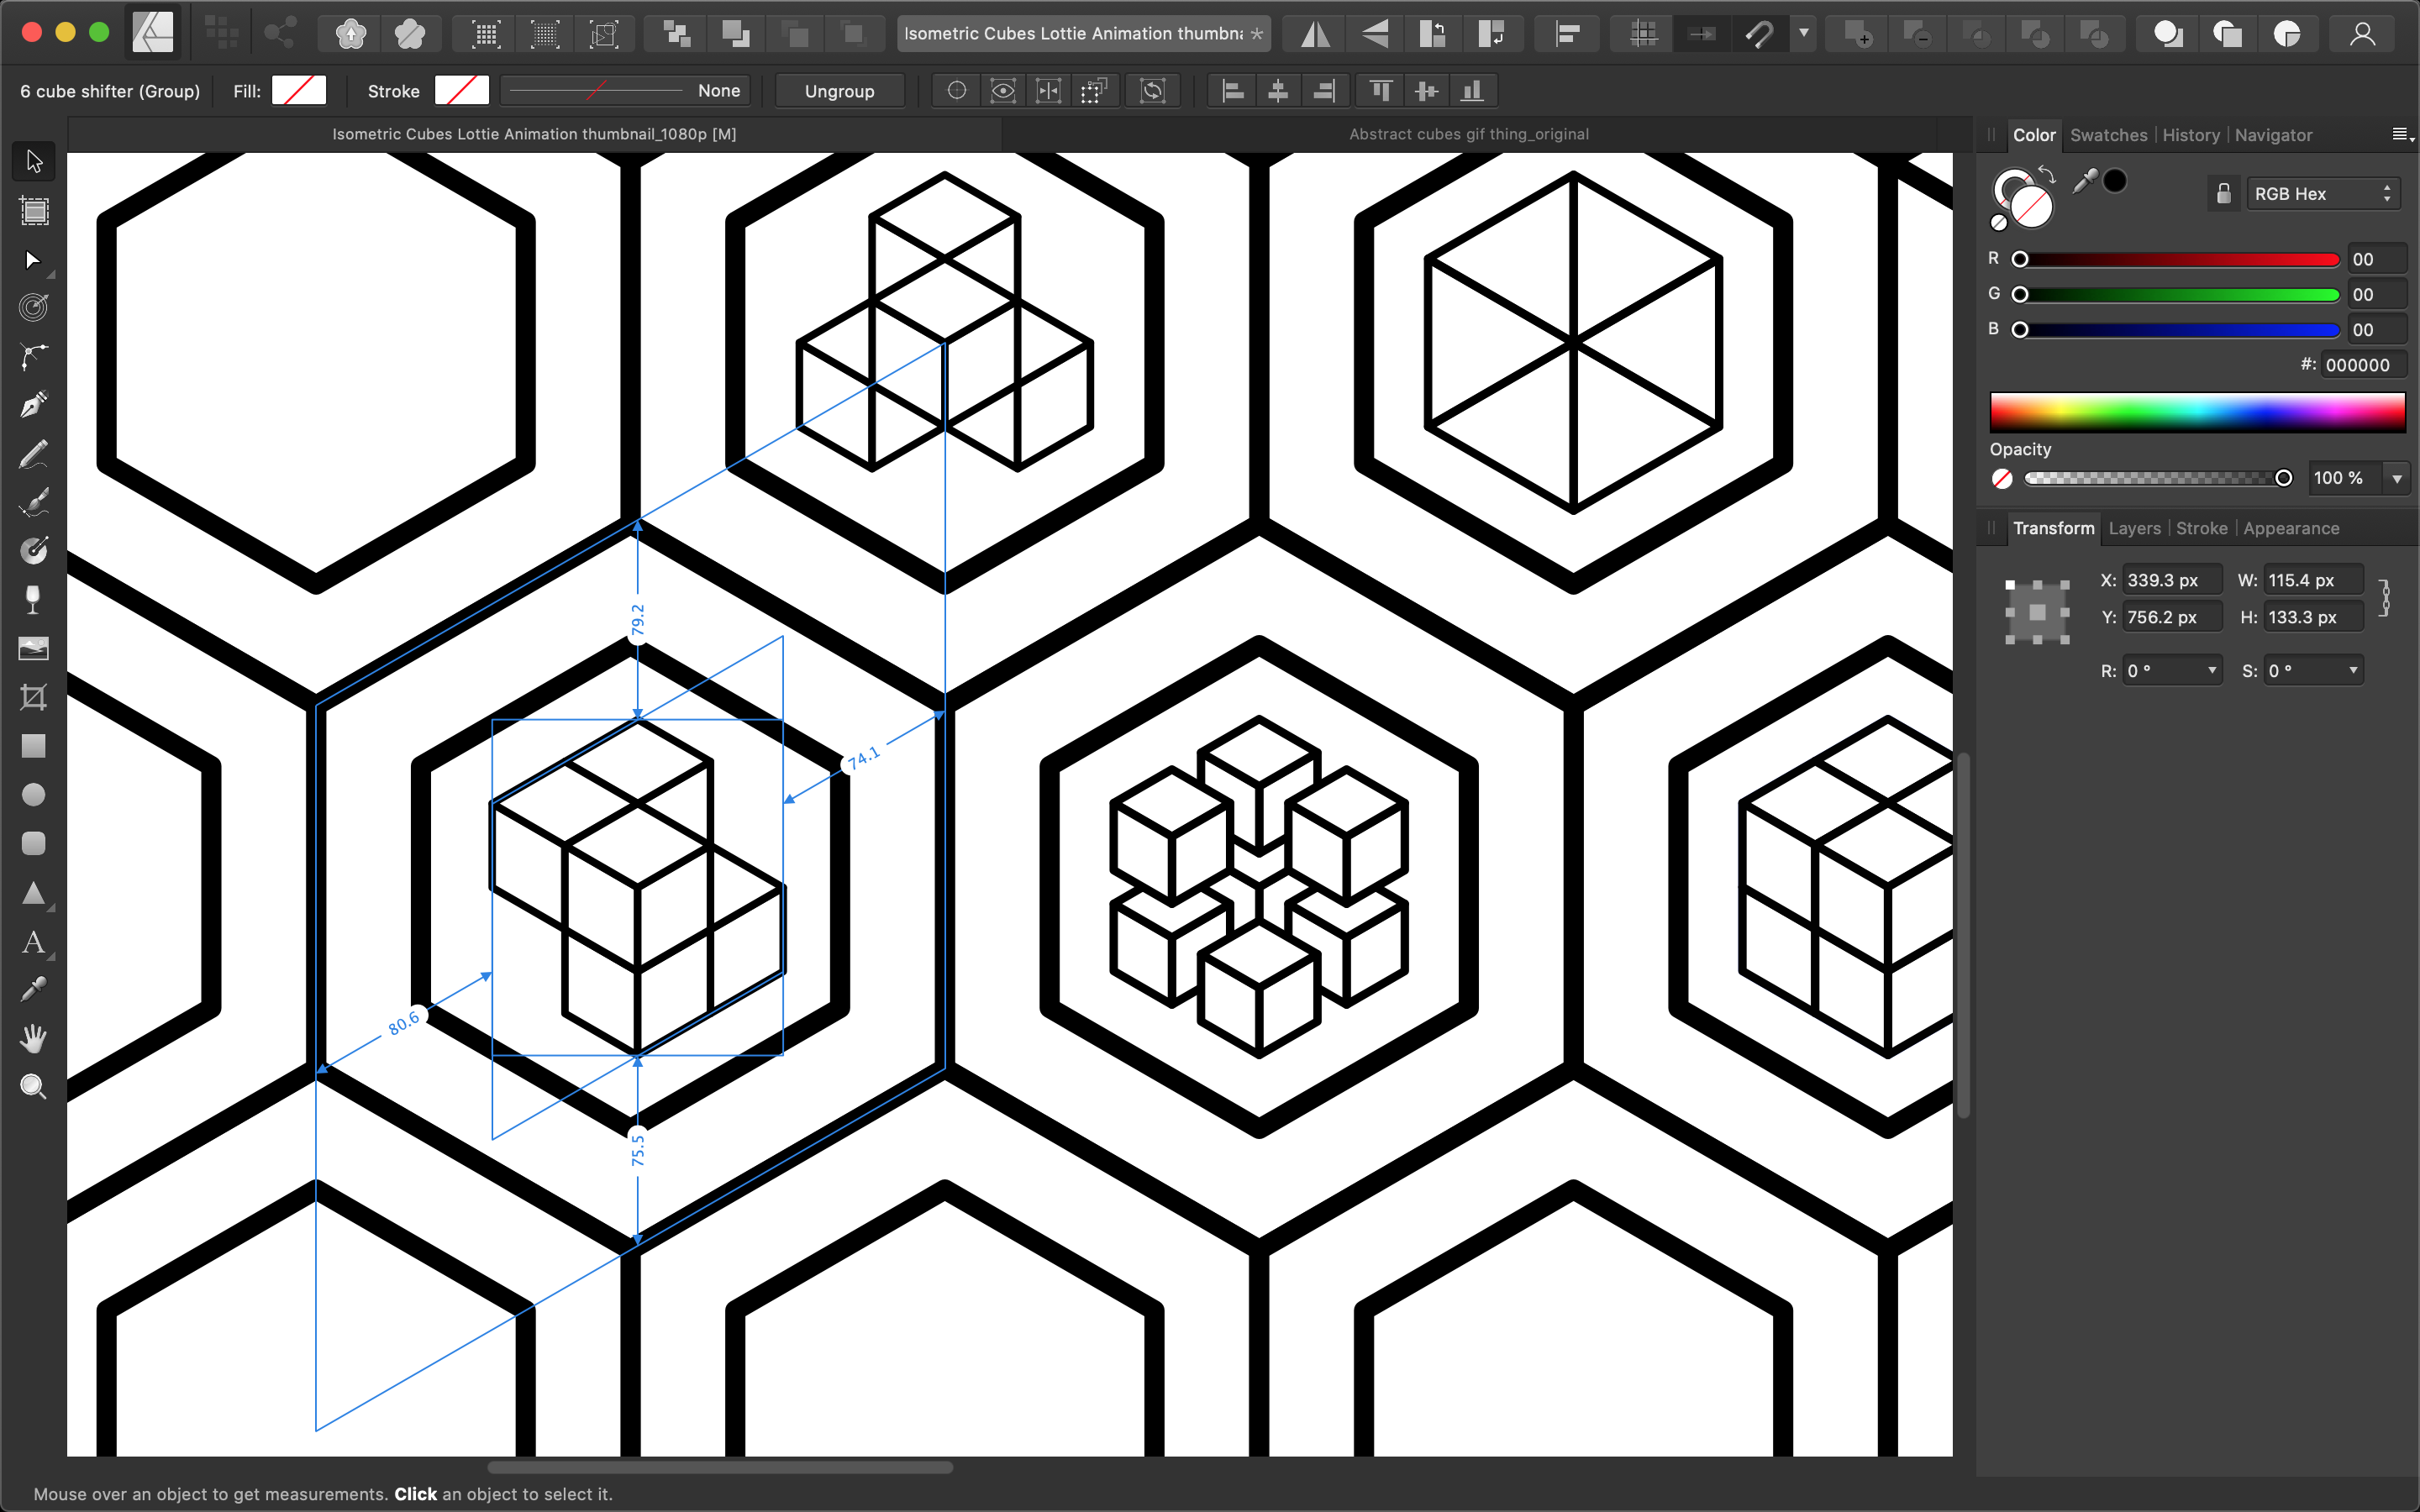
Task: Switch to the Swatches tab
Action: [x=2108, y=135]
